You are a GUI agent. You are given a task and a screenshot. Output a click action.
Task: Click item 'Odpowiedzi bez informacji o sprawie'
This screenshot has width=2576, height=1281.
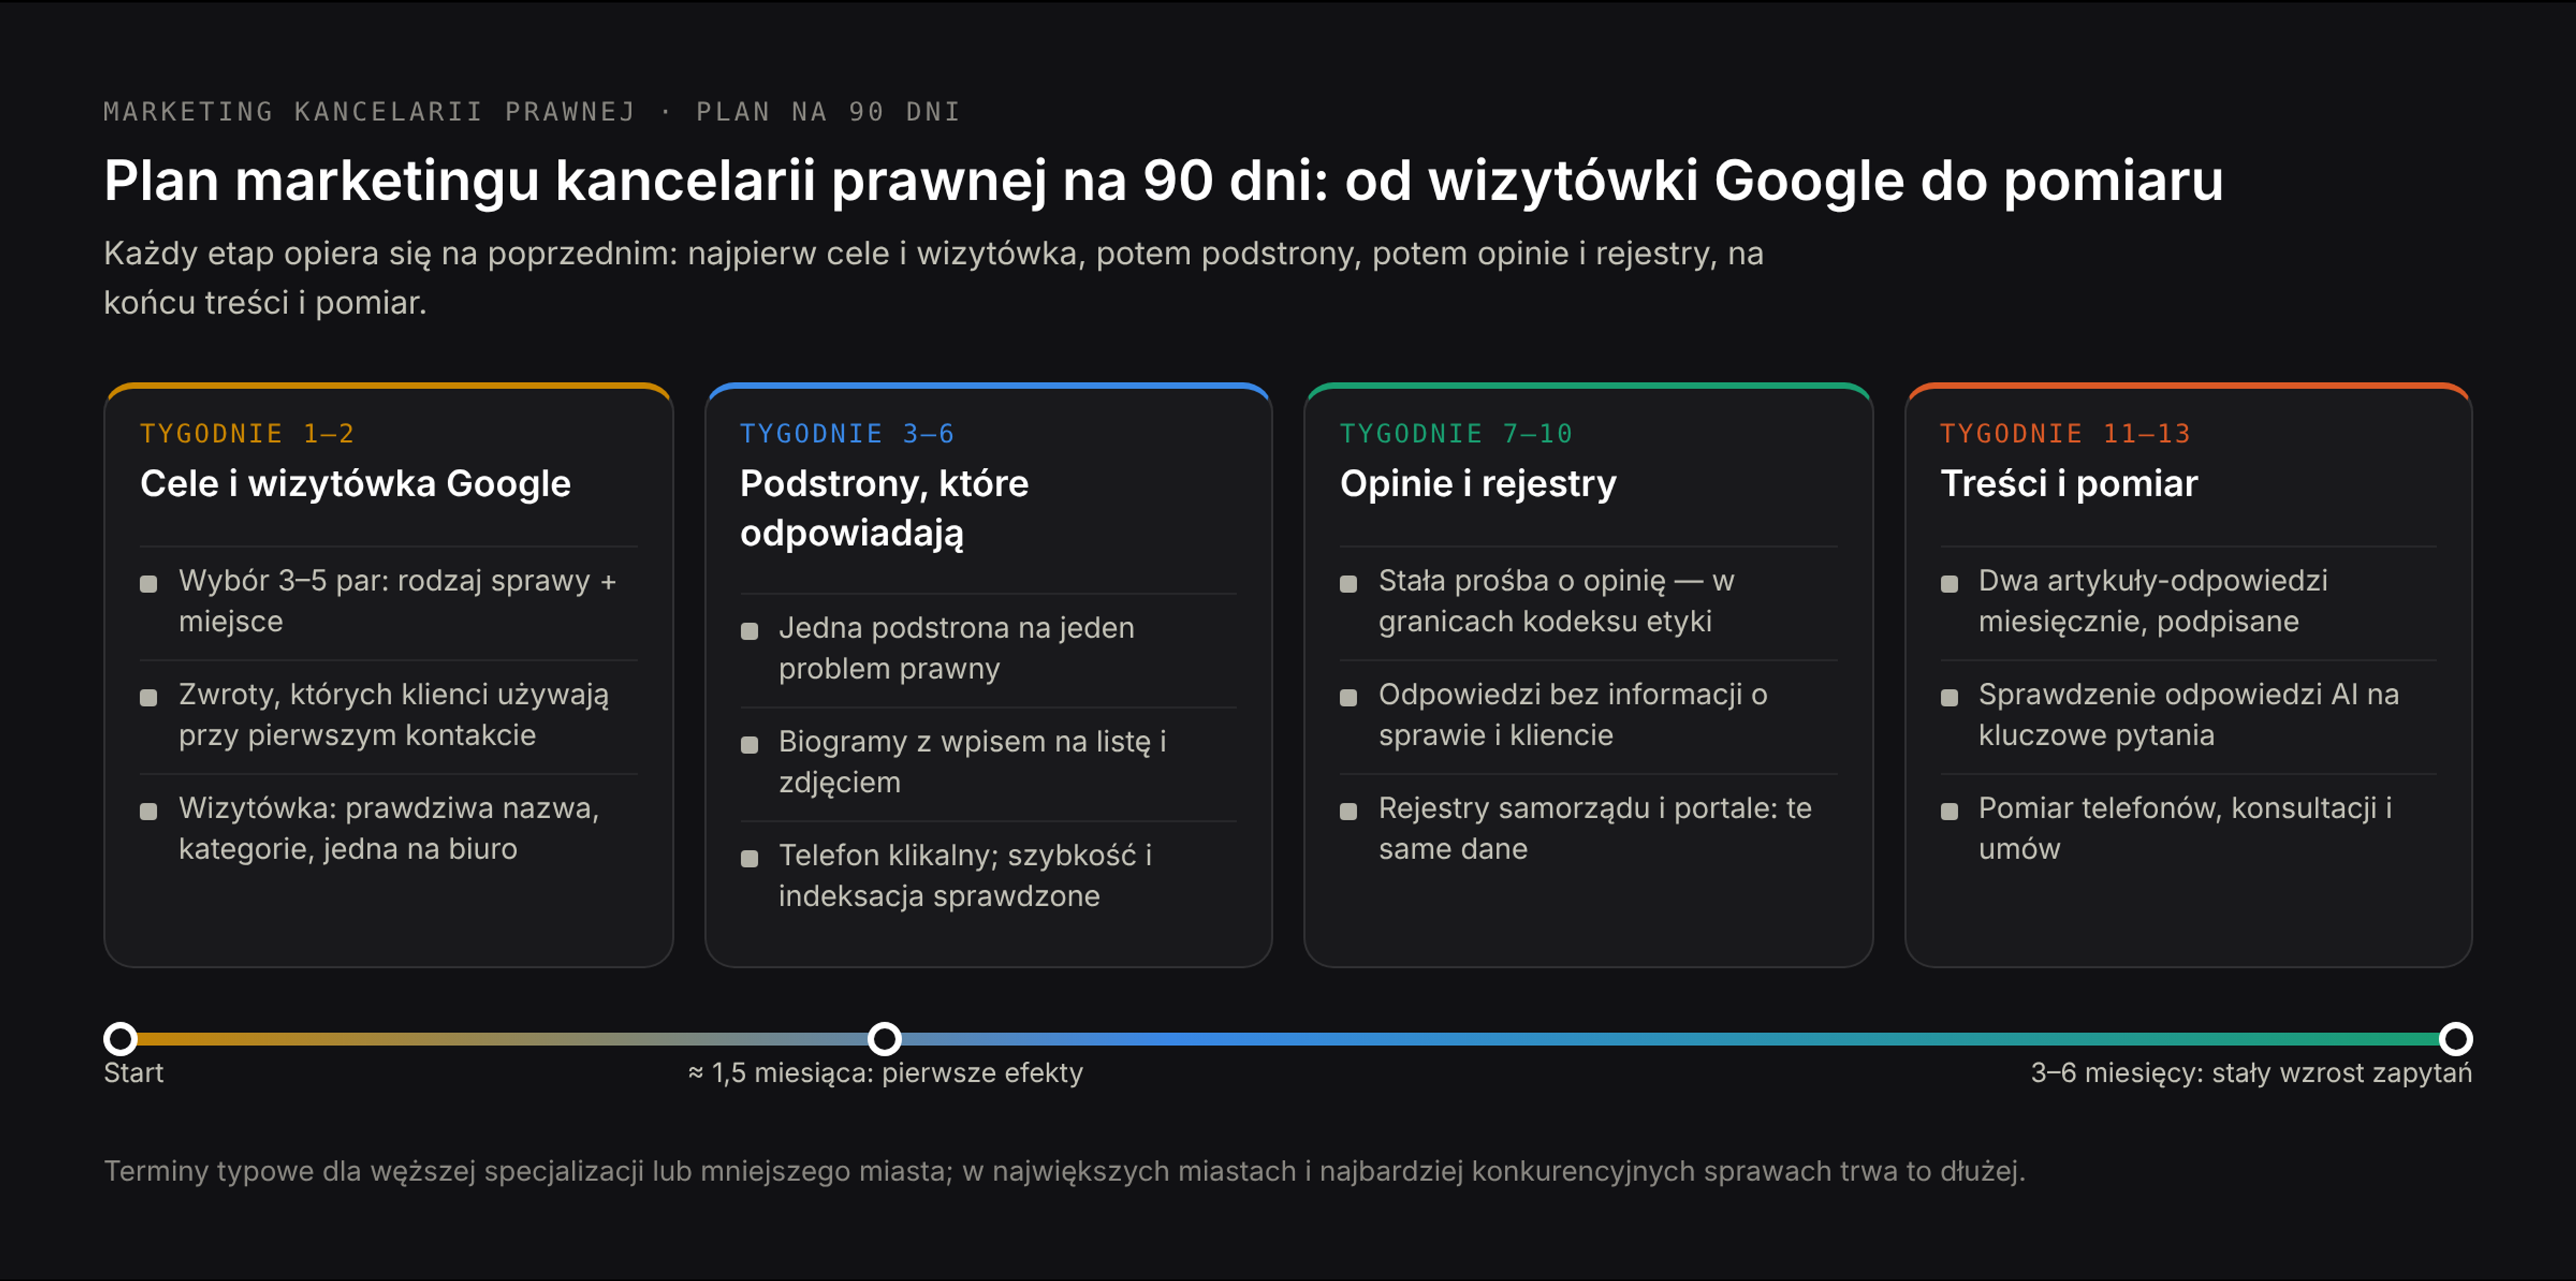pyautogui.click(x=1573, y=714)
